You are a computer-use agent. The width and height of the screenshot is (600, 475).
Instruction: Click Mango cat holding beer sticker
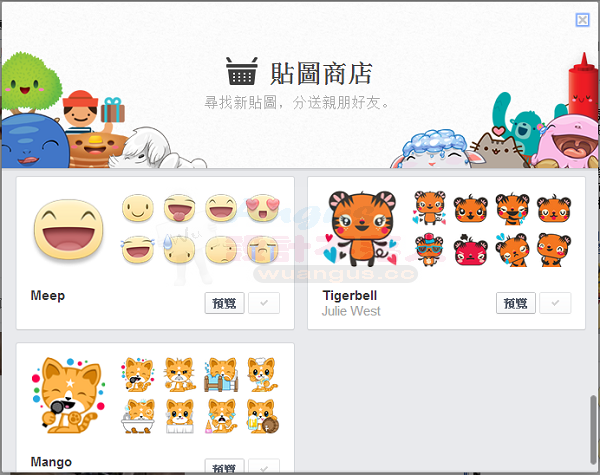click(x=263, y=416)
